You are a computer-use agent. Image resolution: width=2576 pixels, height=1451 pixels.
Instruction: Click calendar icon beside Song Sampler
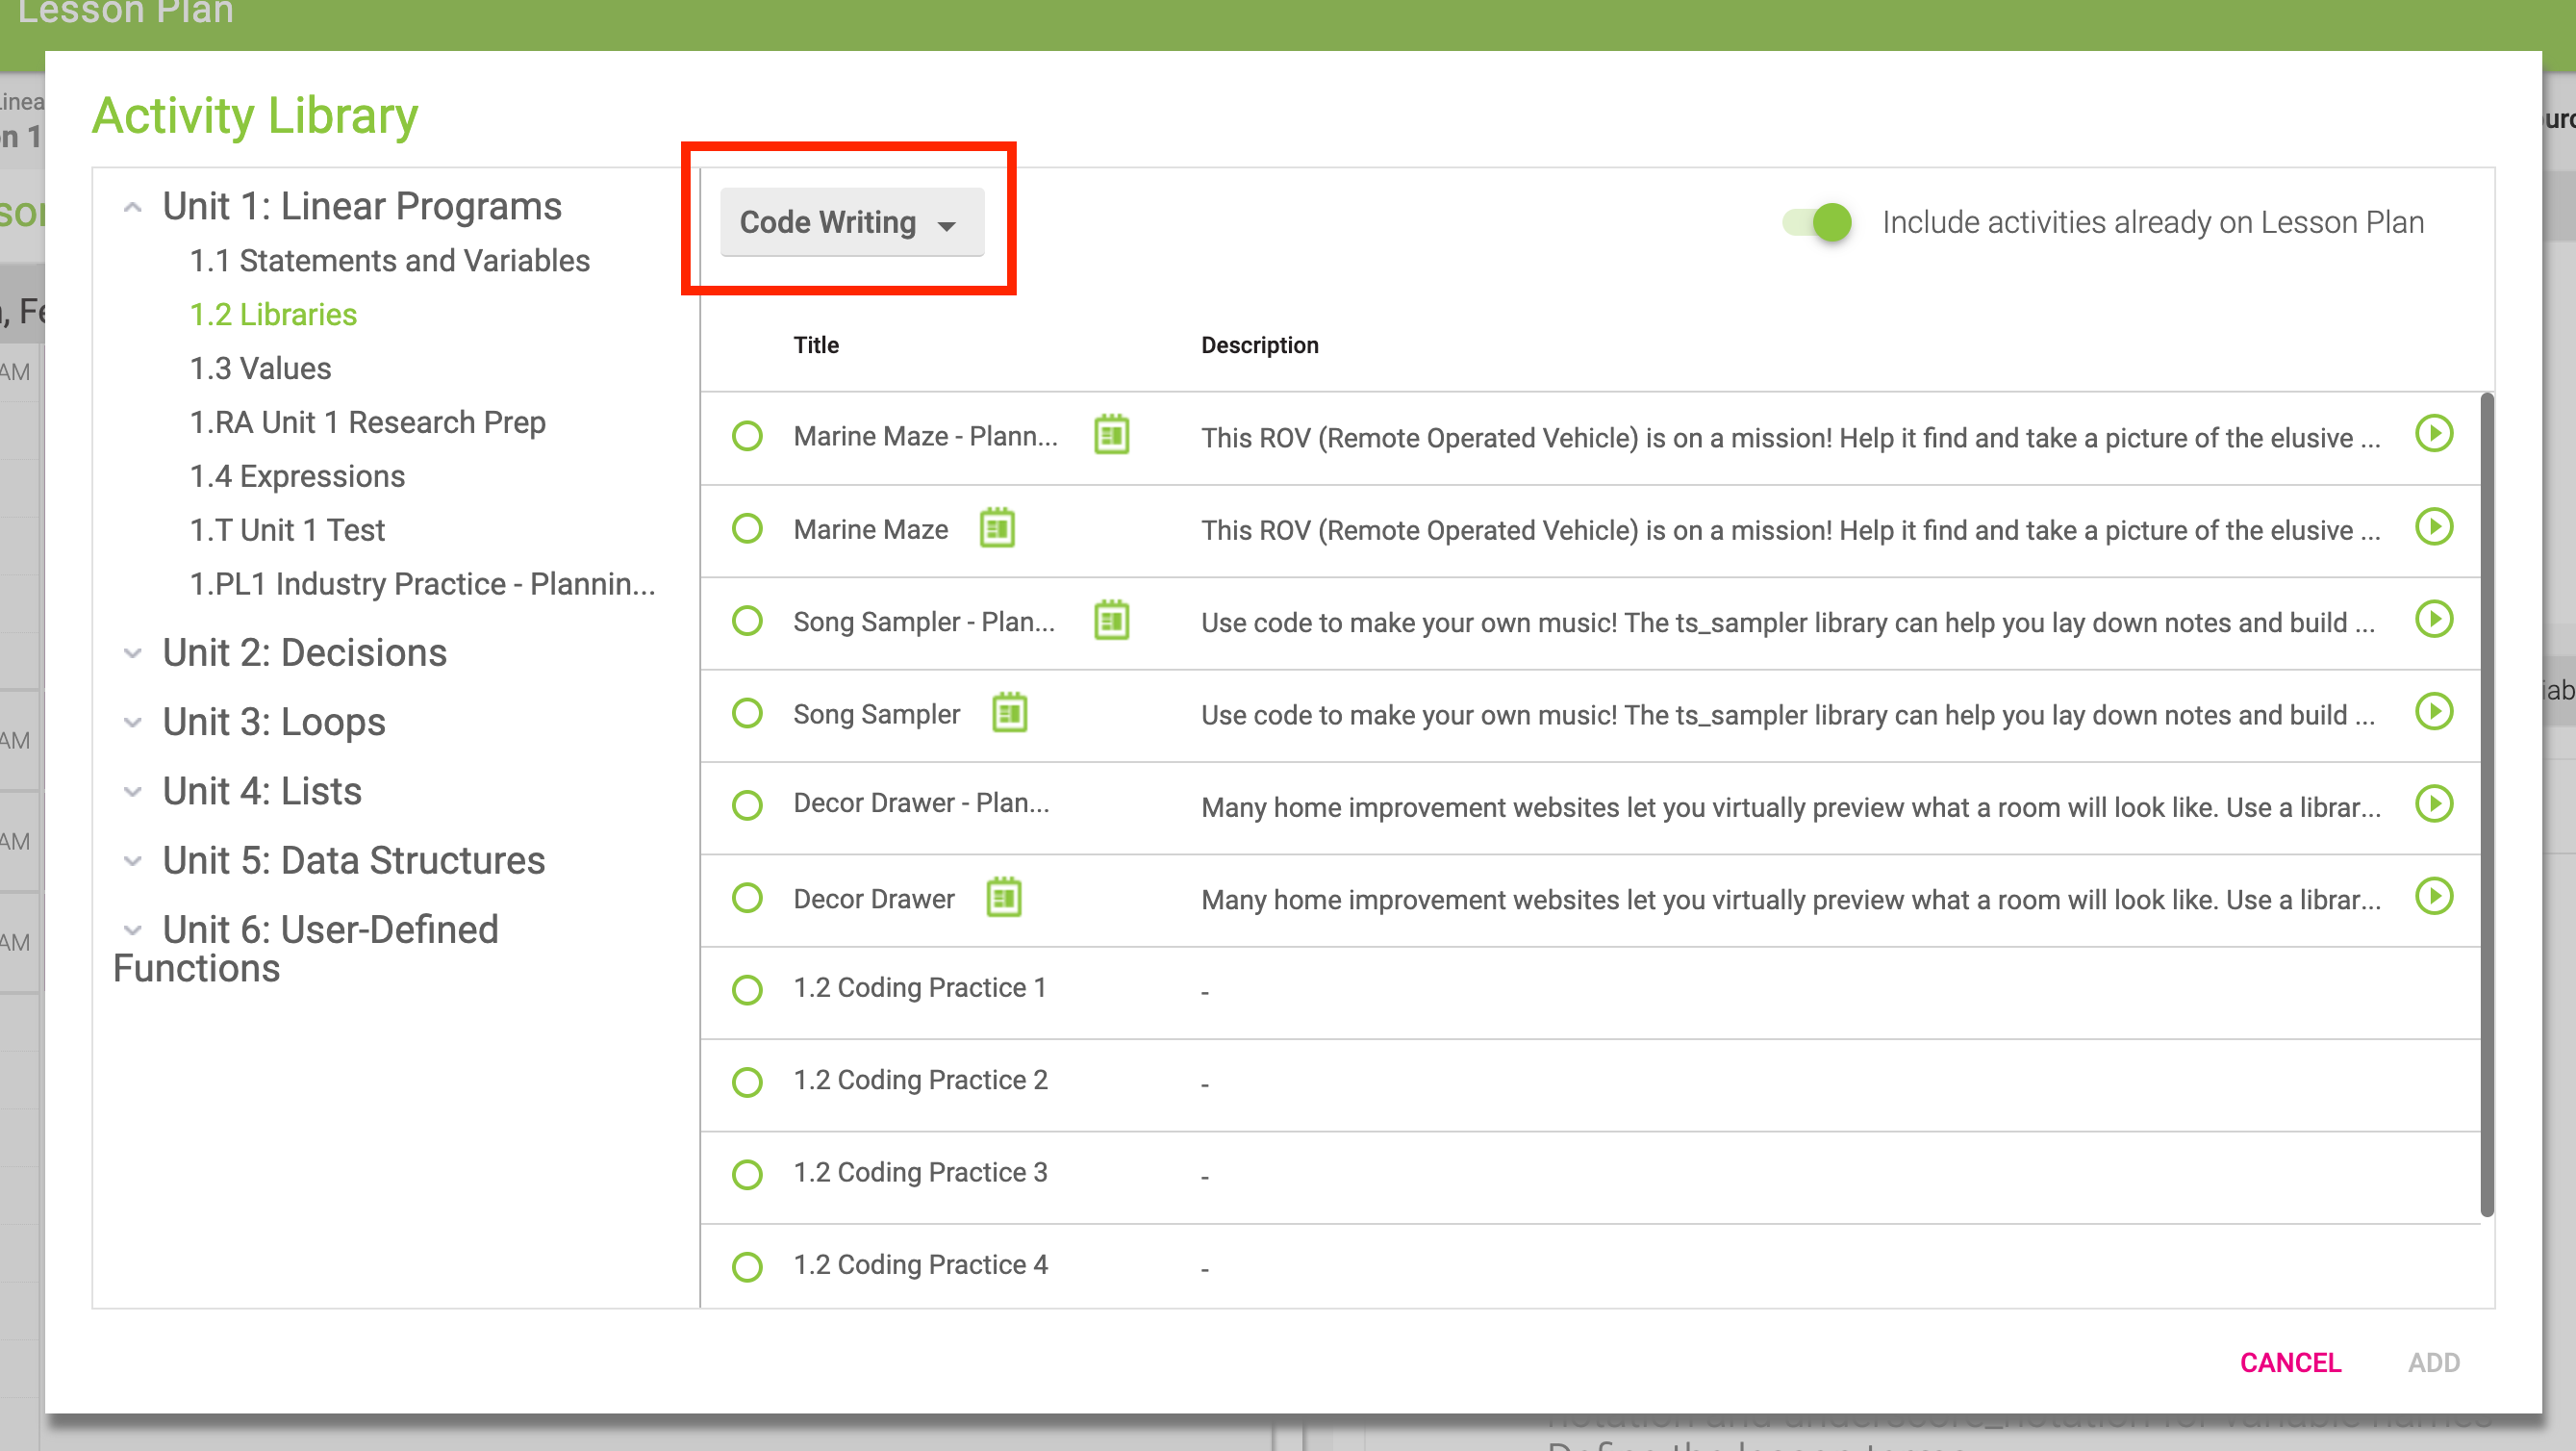coord(1009,713)
